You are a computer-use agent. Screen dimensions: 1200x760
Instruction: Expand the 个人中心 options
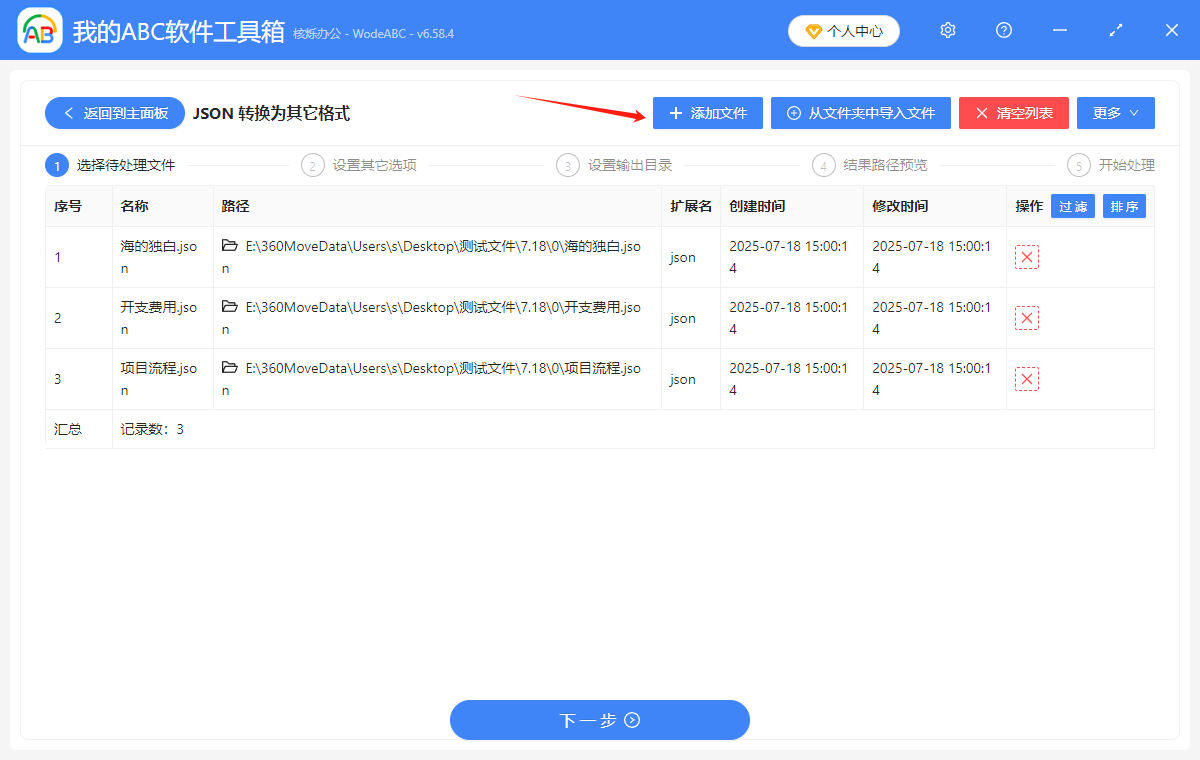(x=843, y=31)
